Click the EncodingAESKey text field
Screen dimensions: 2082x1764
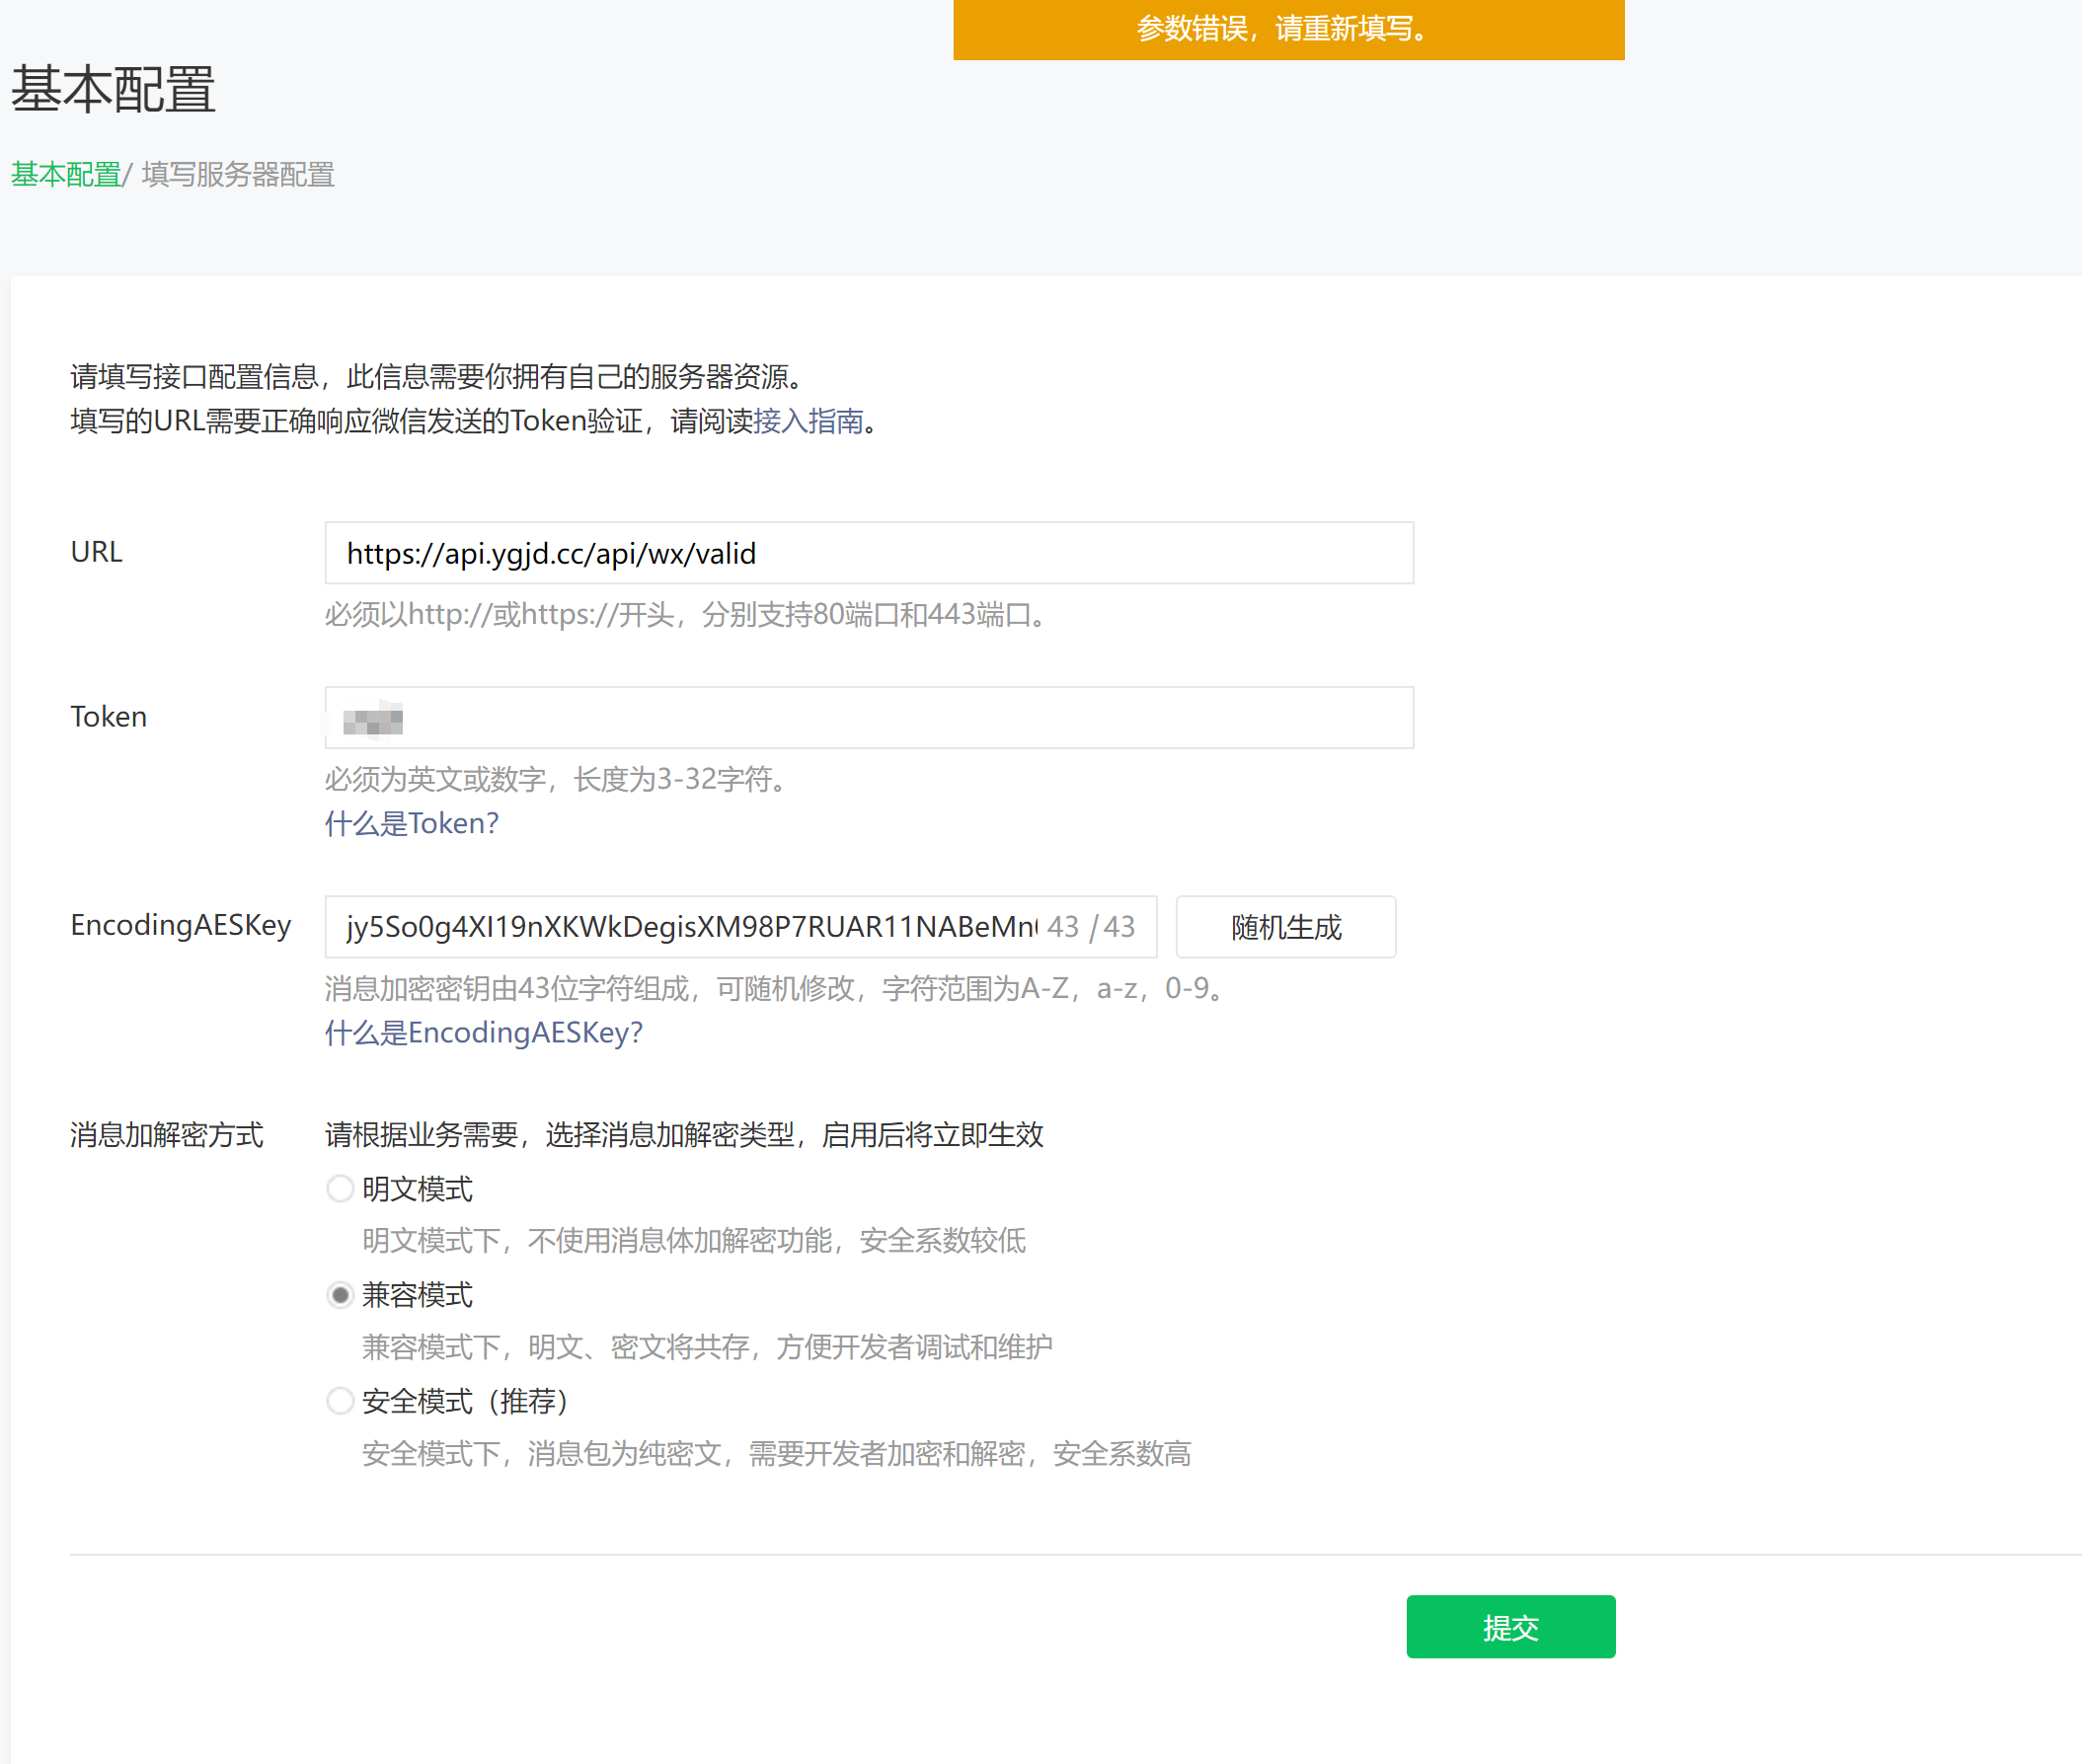[x=690, y=927]
